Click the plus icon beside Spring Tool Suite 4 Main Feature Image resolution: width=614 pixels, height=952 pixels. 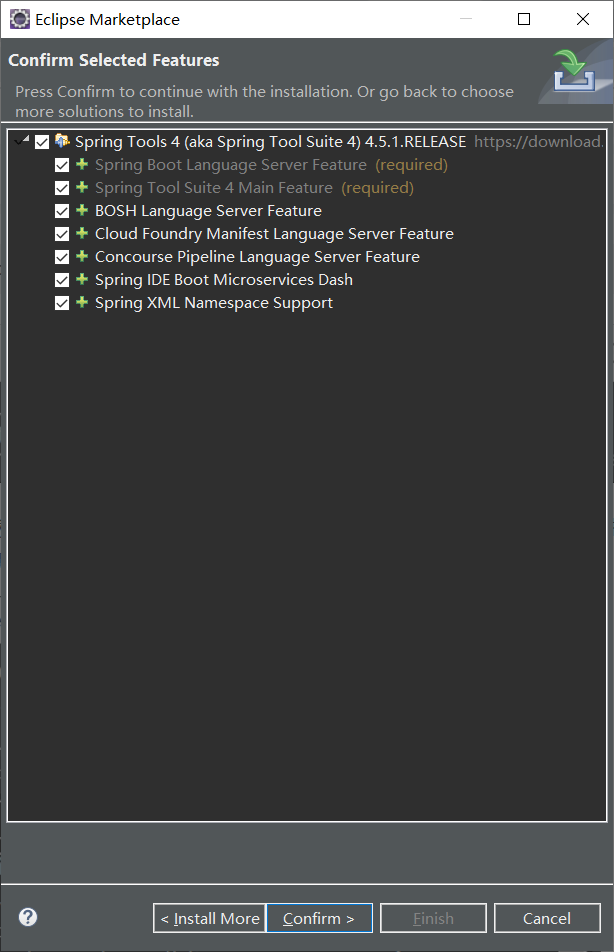81,187
